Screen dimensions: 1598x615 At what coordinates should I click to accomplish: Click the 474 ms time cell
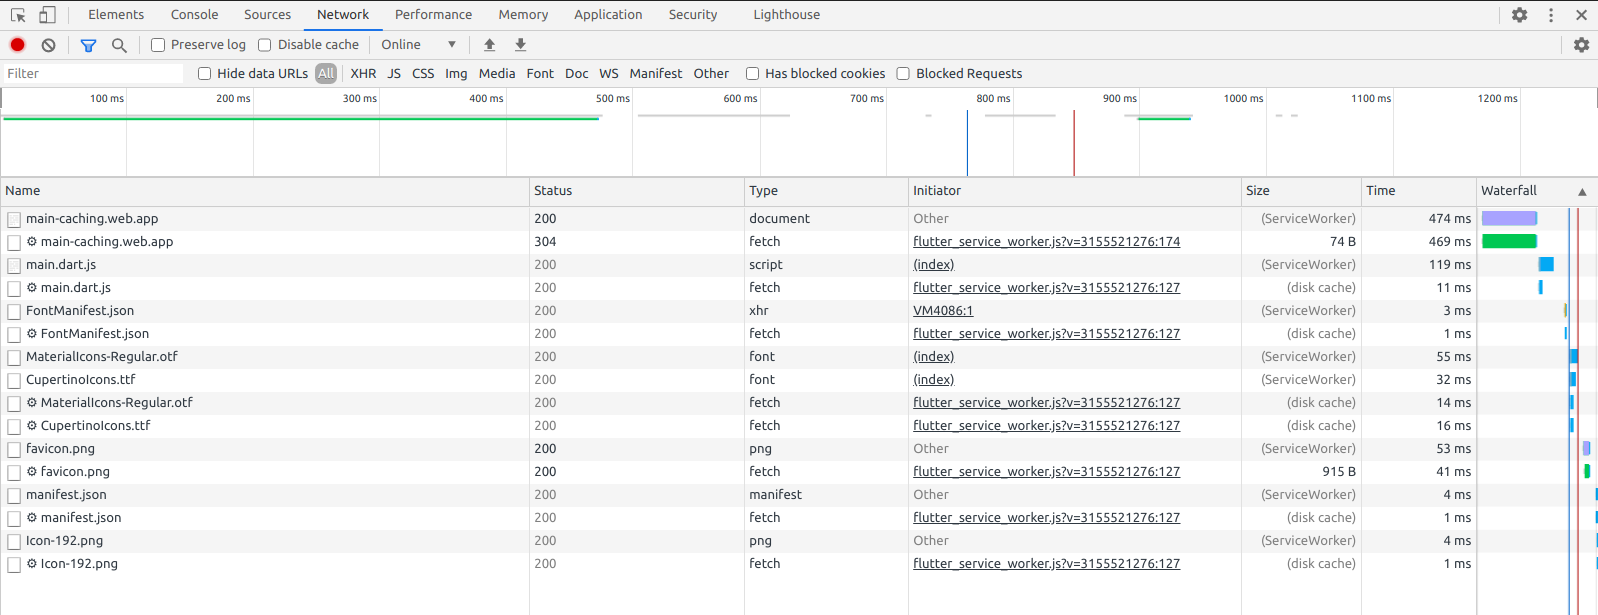click(x=1449, y=219)
